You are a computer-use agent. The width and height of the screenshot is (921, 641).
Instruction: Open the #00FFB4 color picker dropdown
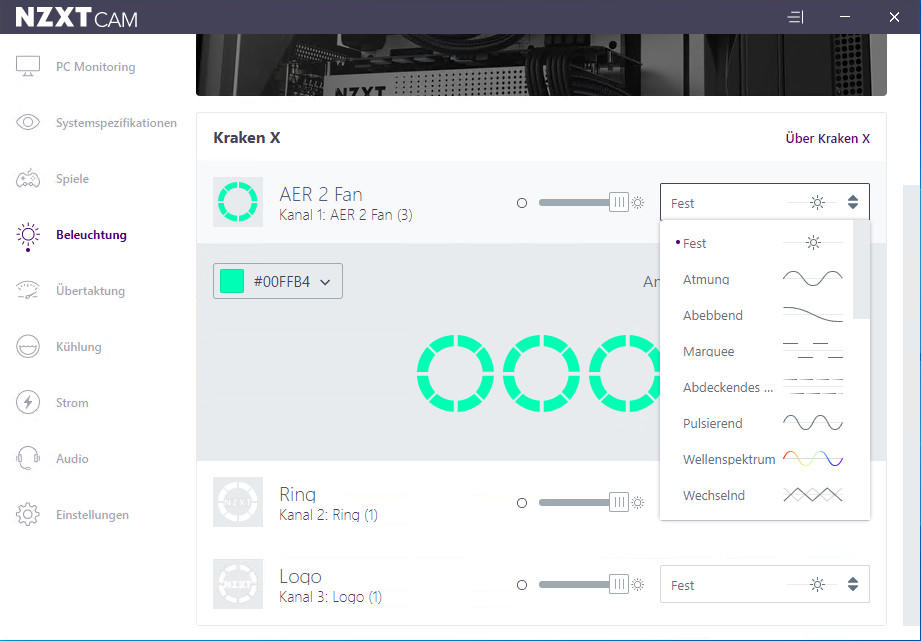[278, 281]
